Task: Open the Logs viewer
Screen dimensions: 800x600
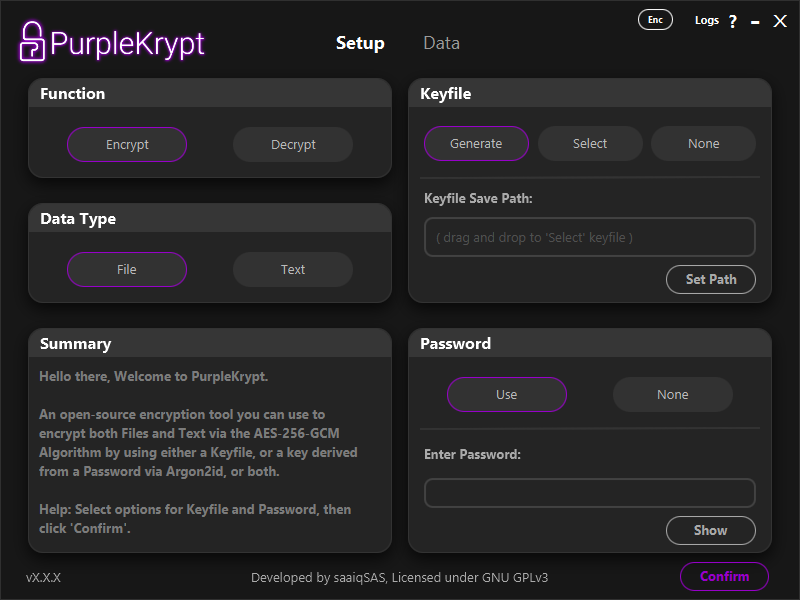Action: (706, 21)
